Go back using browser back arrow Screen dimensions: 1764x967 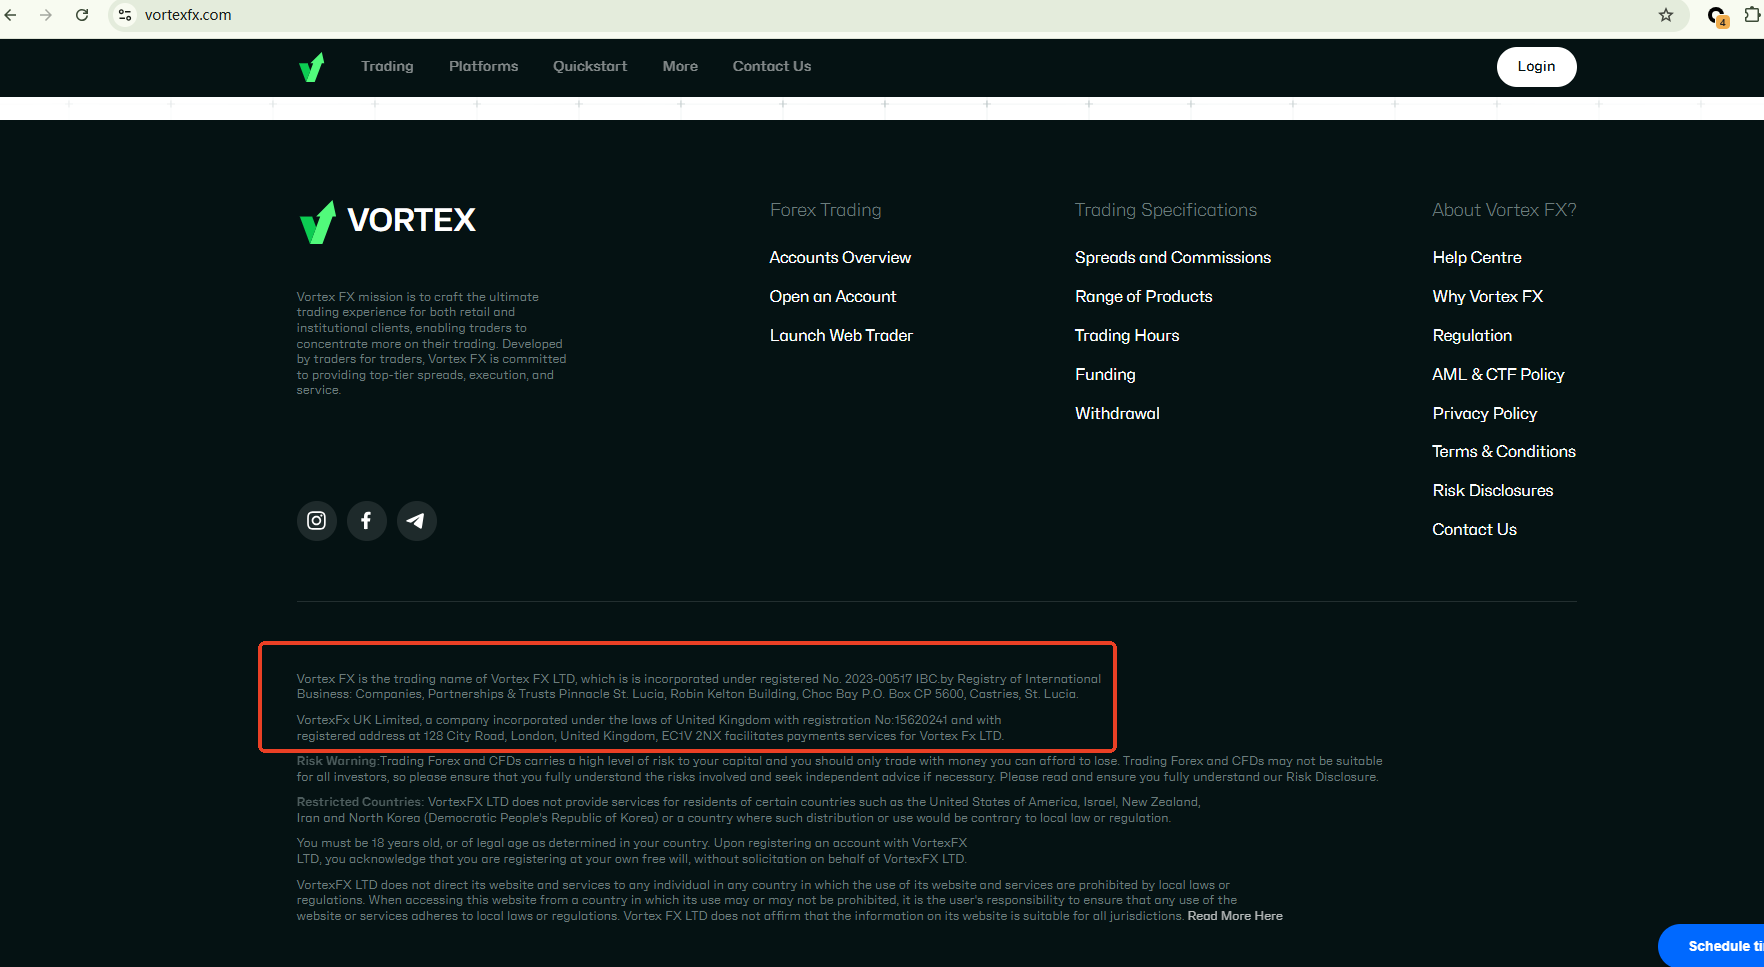click(11, 15)
